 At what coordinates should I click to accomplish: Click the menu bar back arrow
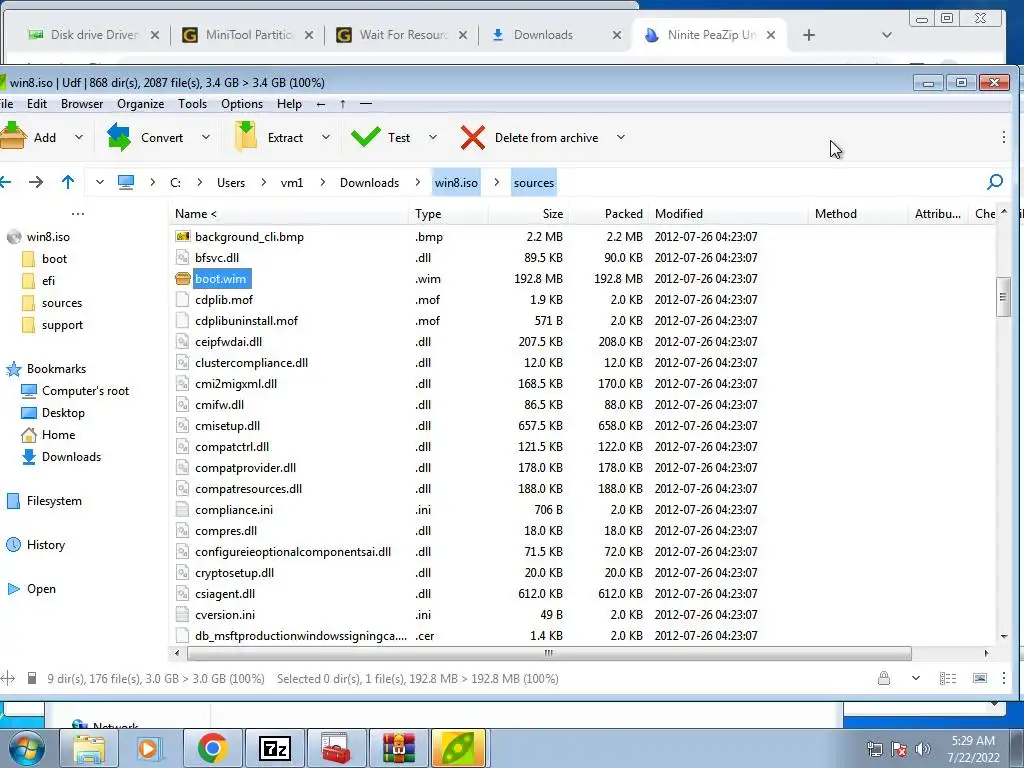pos(321,104)
